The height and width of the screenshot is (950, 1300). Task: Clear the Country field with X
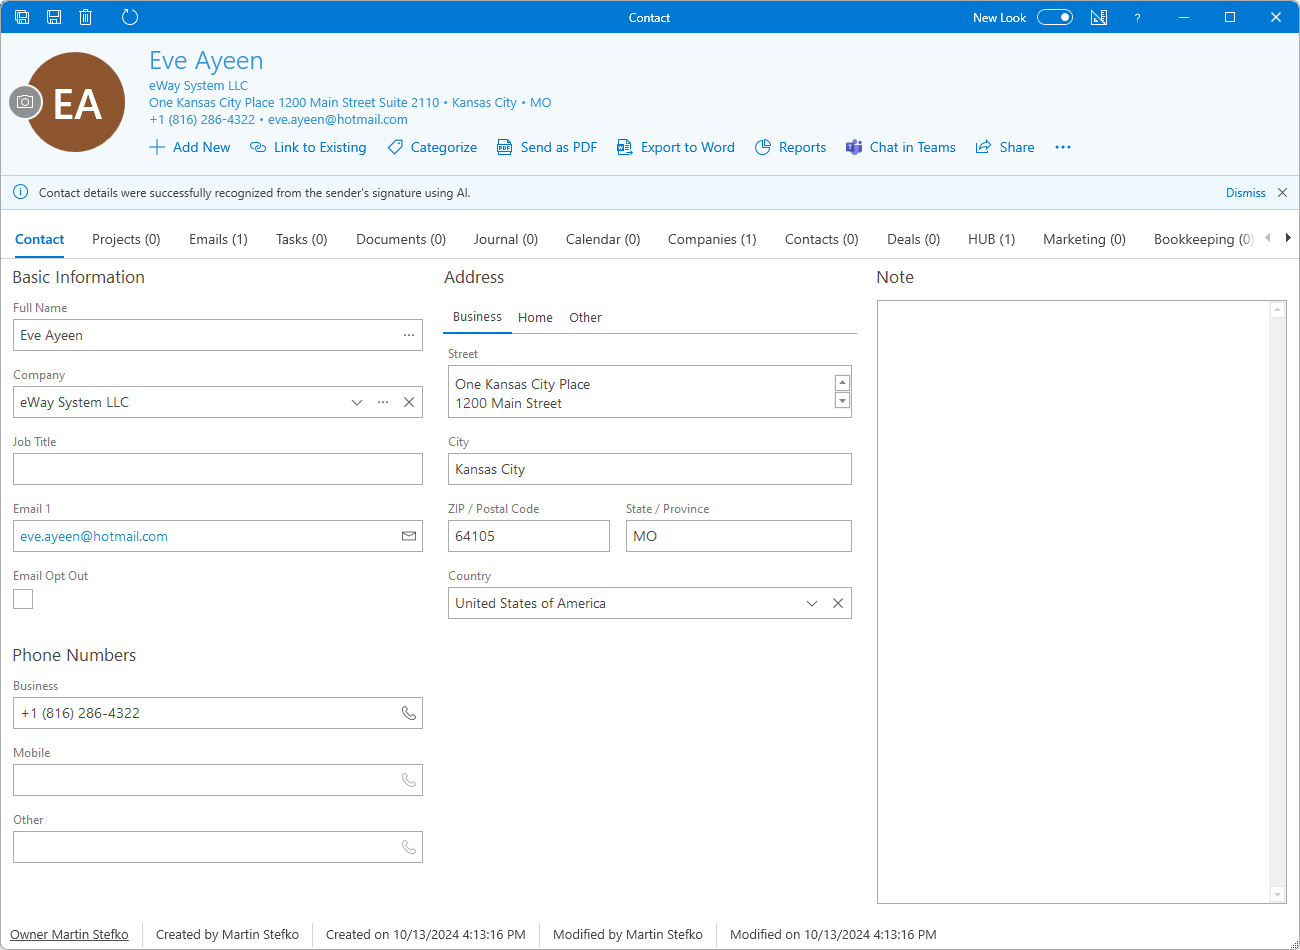[x=838, y=603]
